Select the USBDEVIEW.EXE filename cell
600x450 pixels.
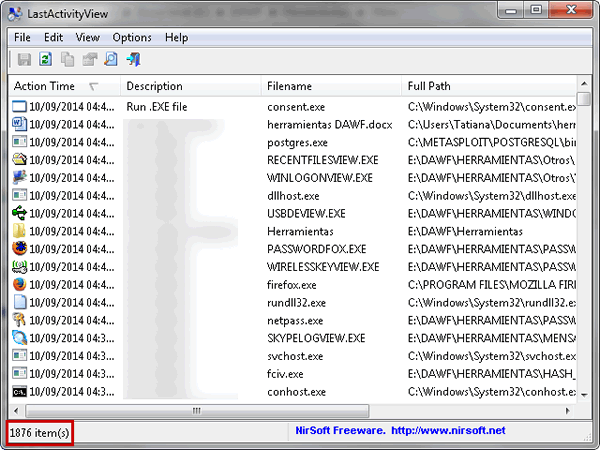(x=306, y=214)
